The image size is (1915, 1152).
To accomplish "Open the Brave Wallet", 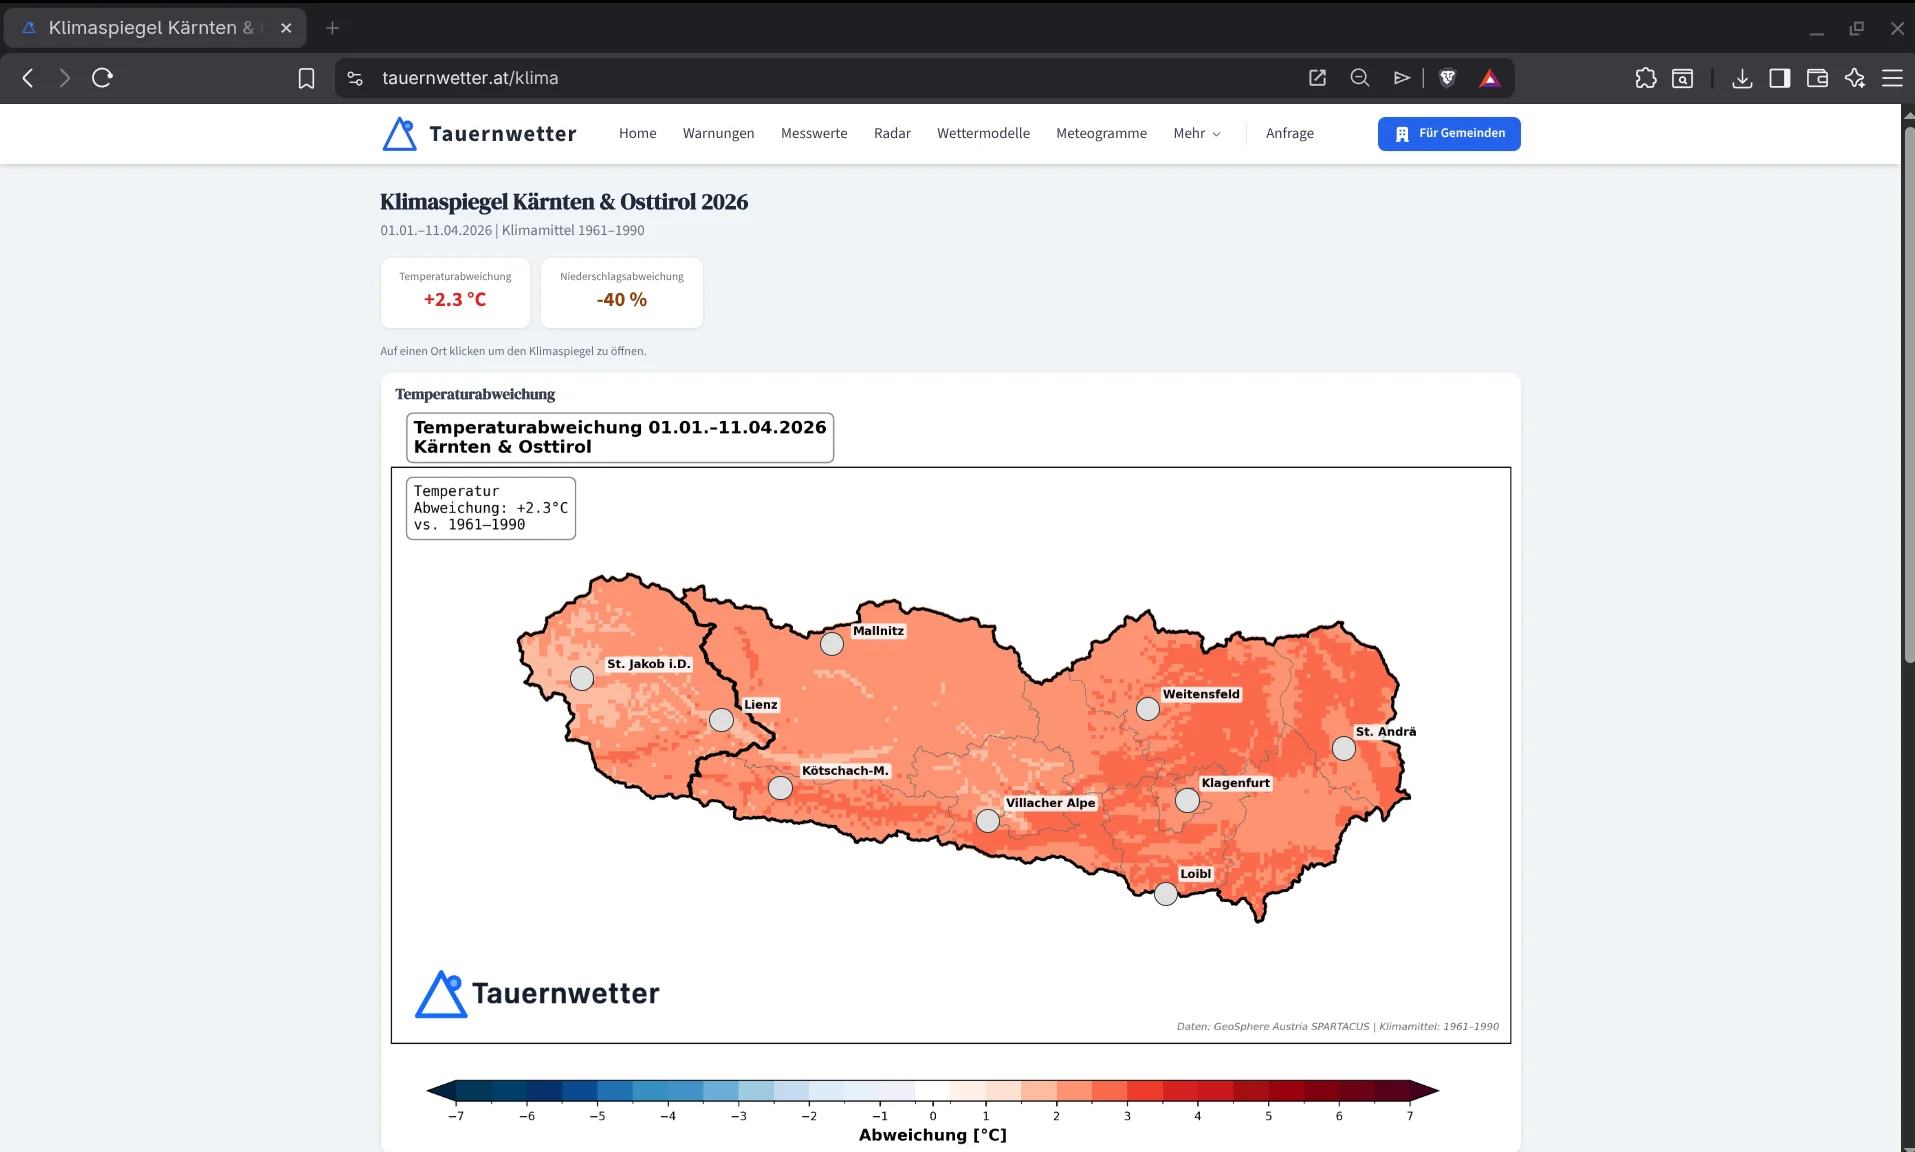I will (x=1817, y=77).
